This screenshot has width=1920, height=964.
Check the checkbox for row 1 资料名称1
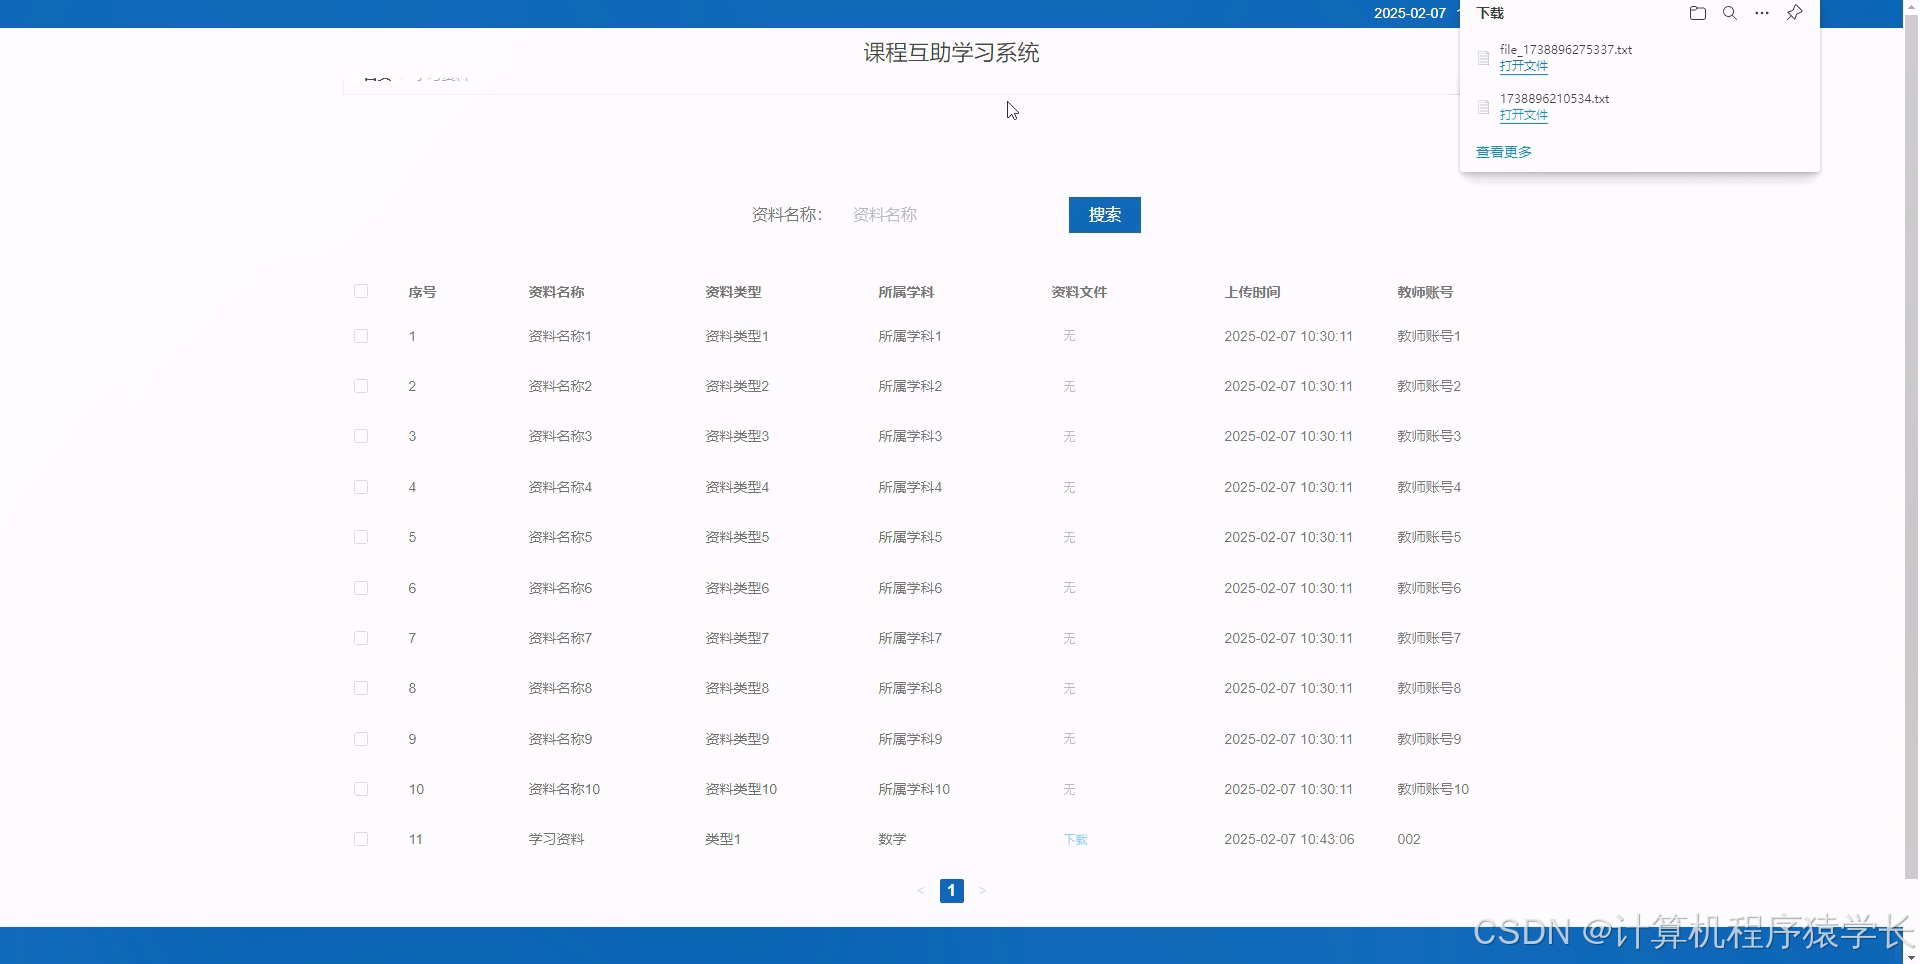click(361, 336)
